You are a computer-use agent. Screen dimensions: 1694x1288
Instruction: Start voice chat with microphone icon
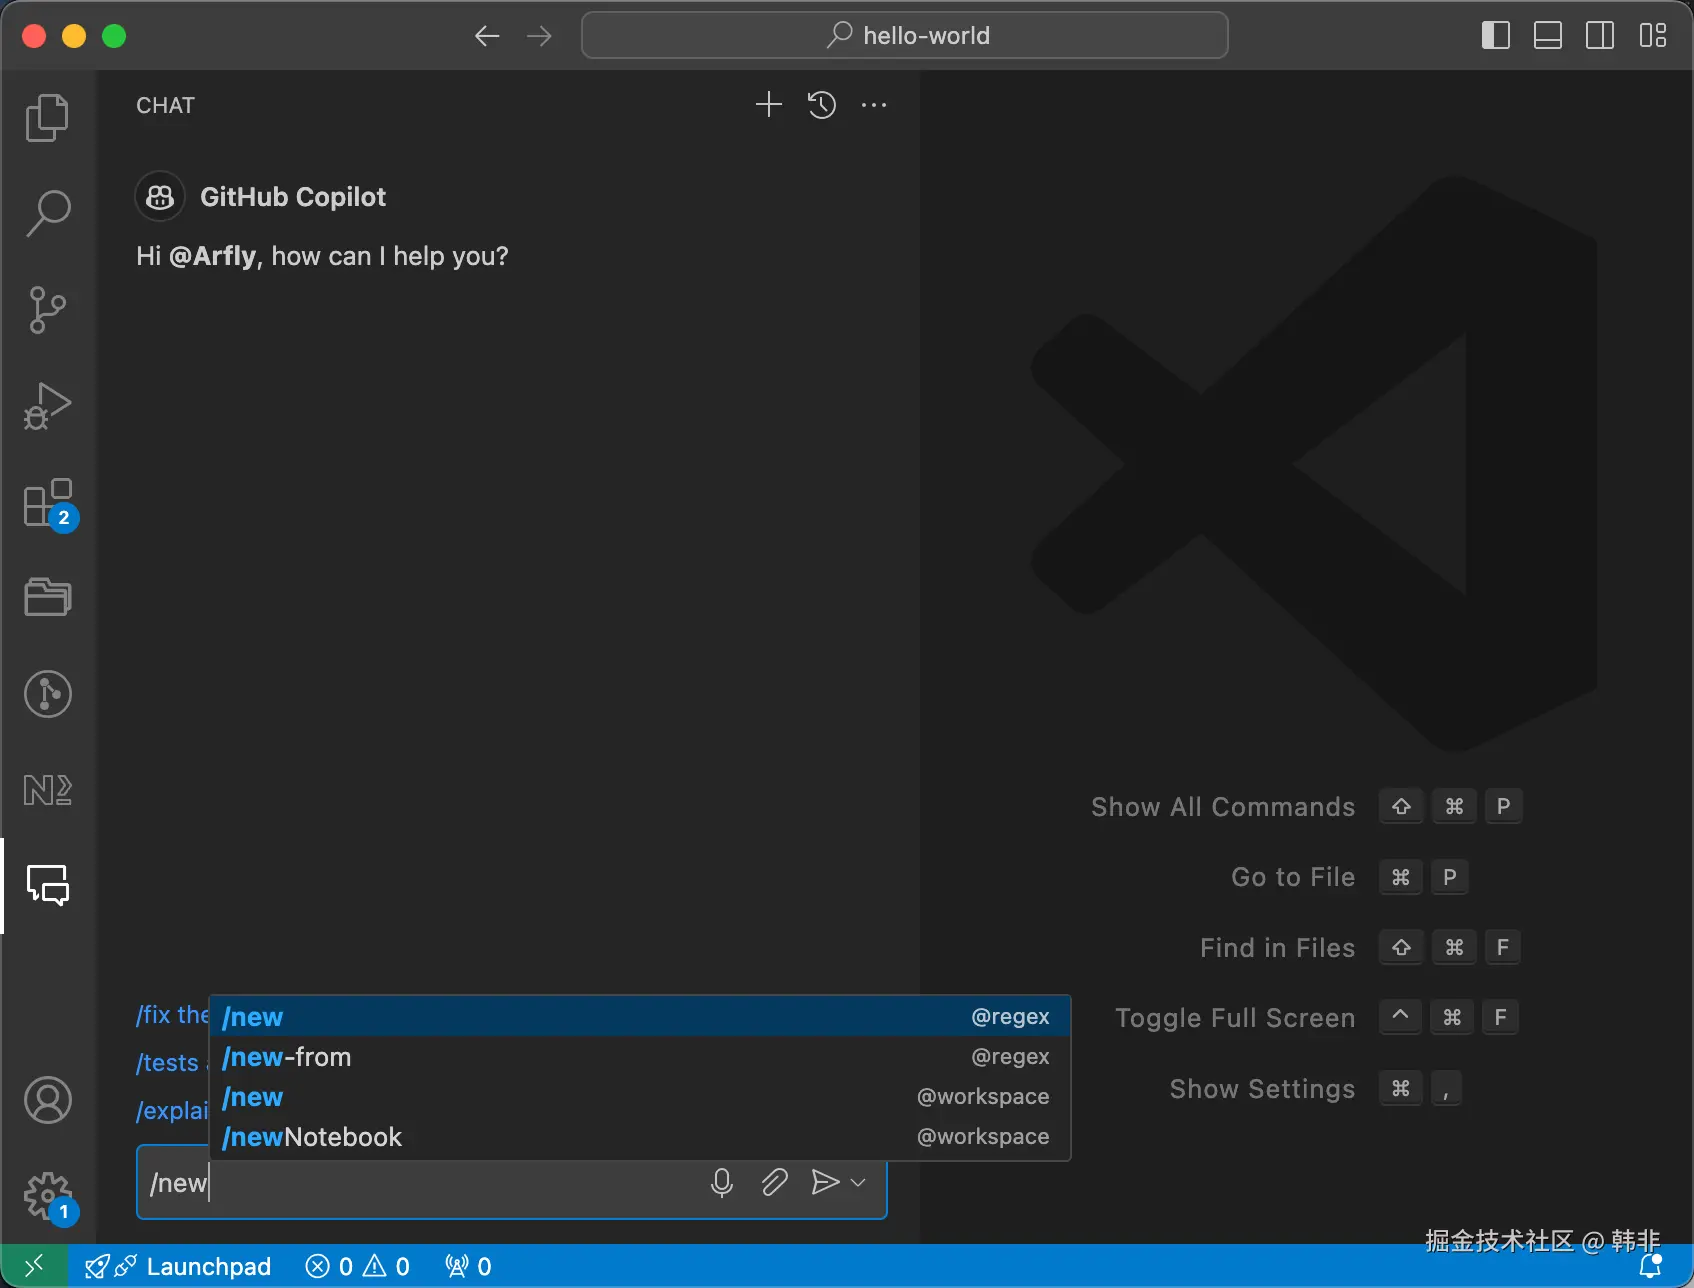coord(722,1183)
